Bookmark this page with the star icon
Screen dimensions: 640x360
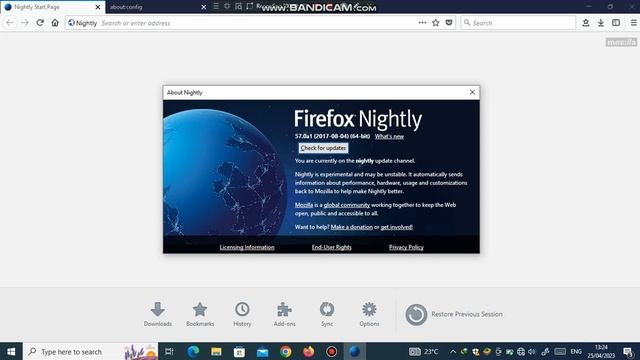pyautogui.click(x=436, y=23)
